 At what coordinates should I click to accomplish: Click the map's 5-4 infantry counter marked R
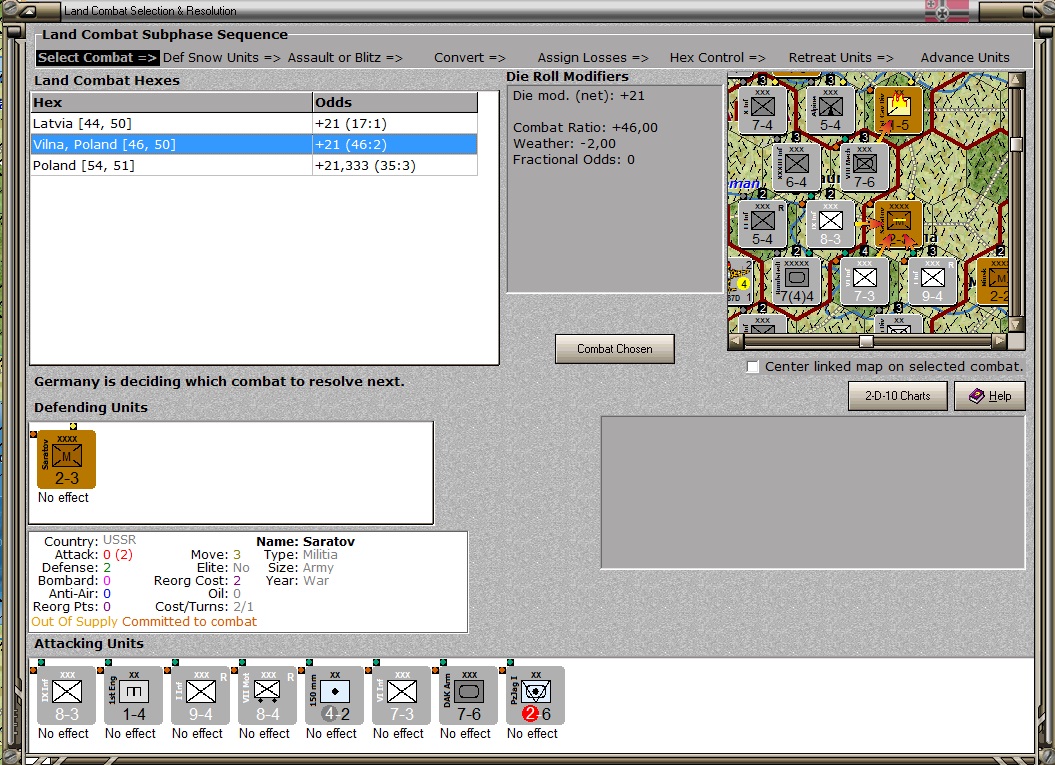[x=762, y=224]
